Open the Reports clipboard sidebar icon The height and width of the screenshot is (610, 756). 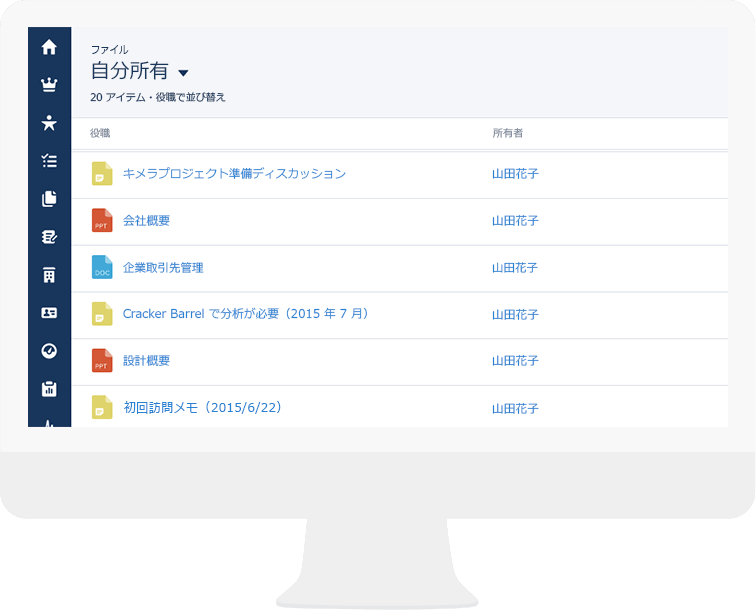click(49, 389)
